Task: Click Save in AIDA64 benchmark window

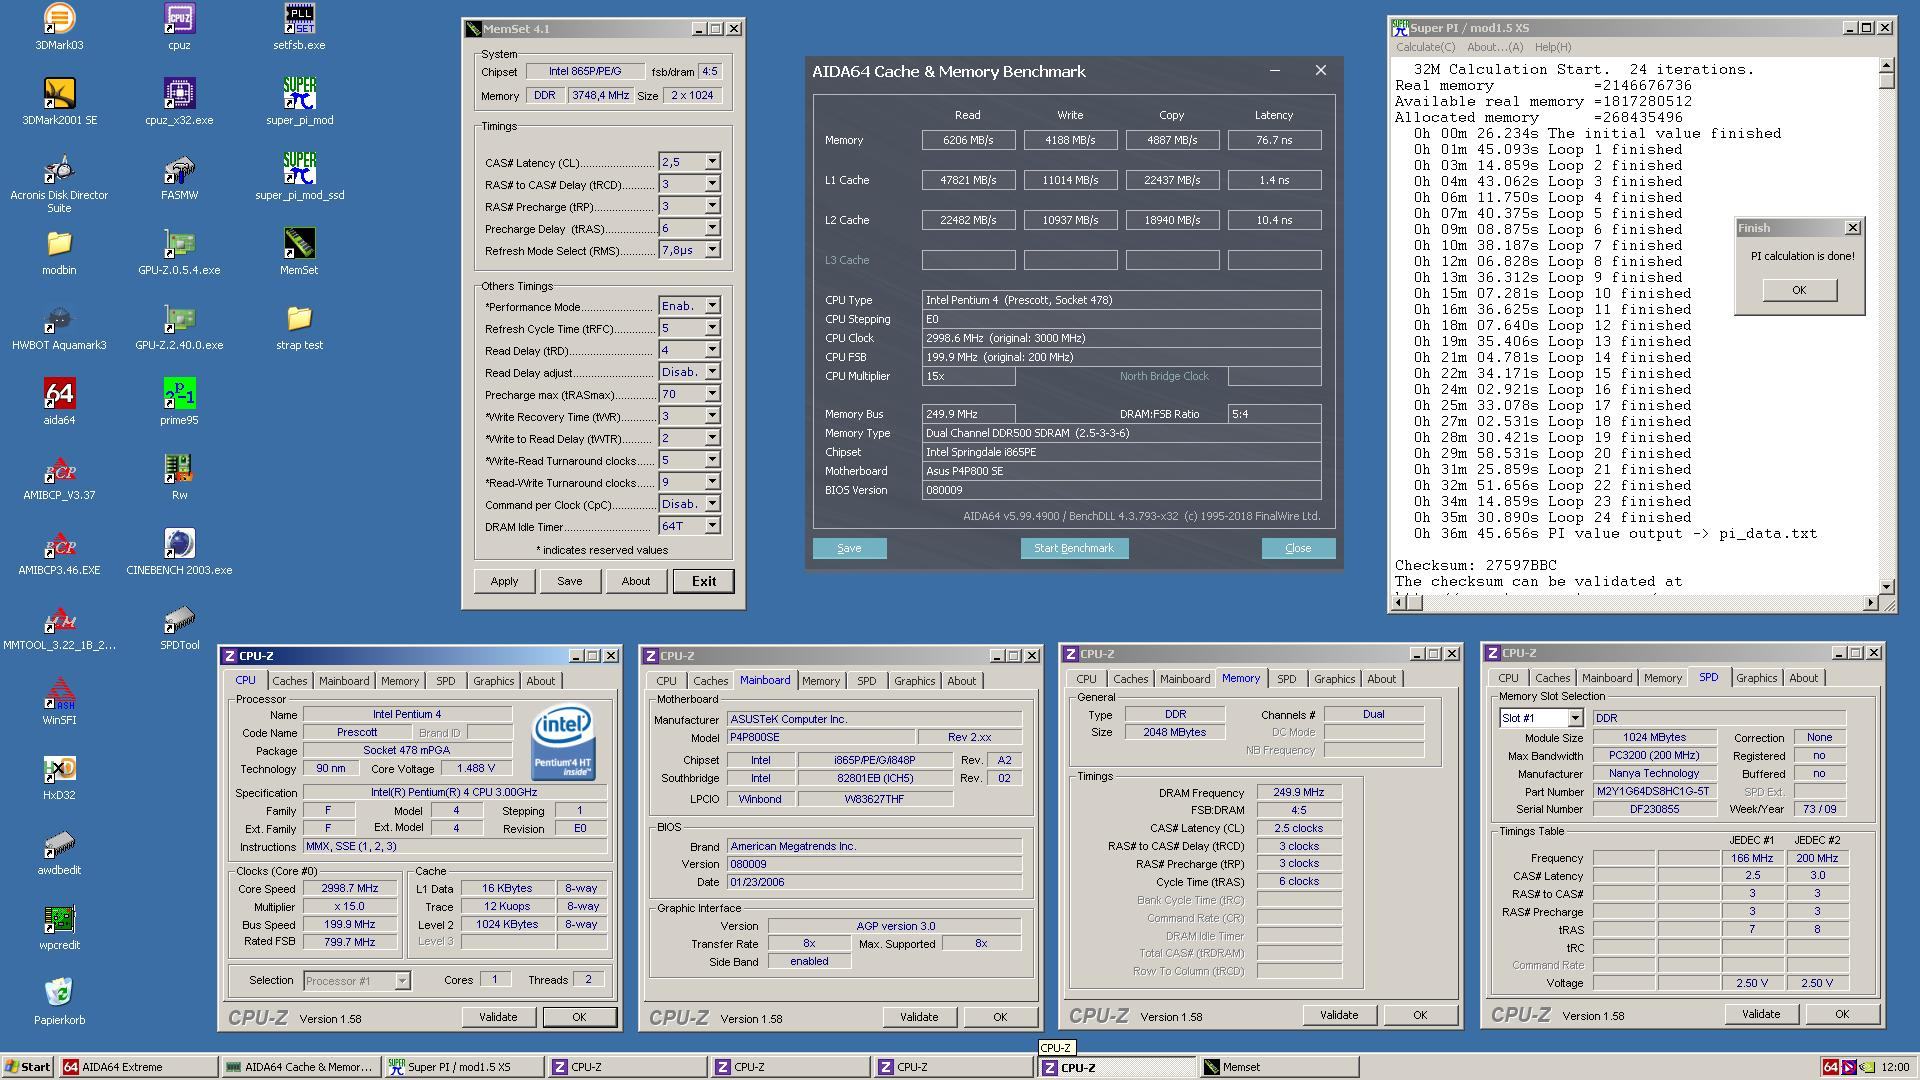Action: point(849,548)
